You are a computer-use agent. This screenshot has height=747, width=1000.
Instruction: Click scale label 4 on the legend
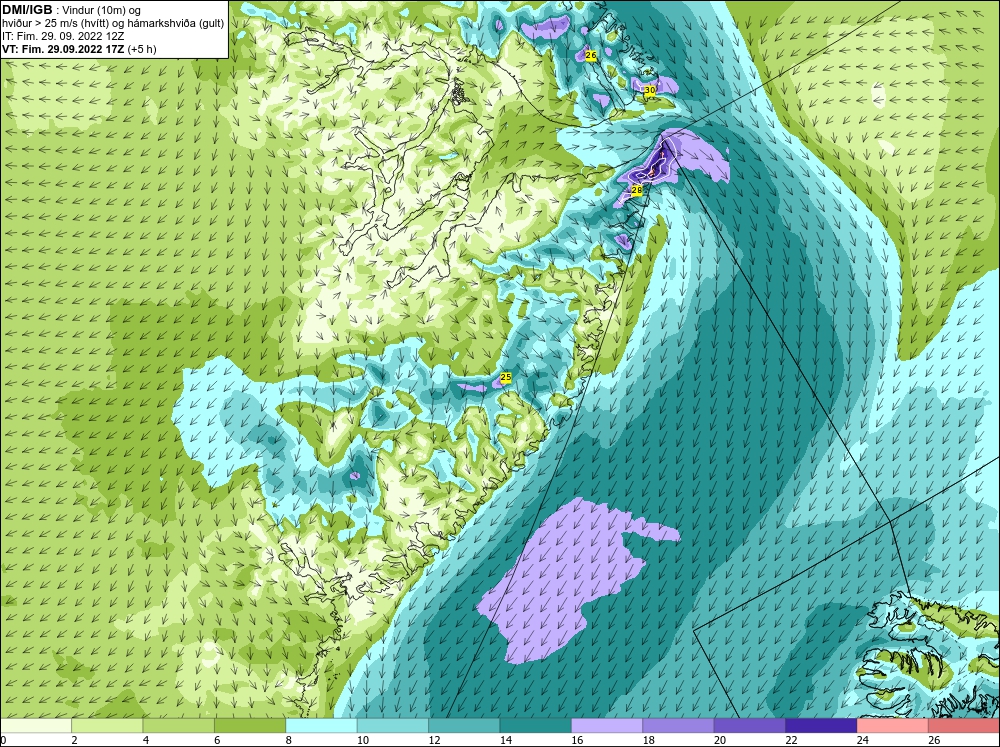coord(146,741)
